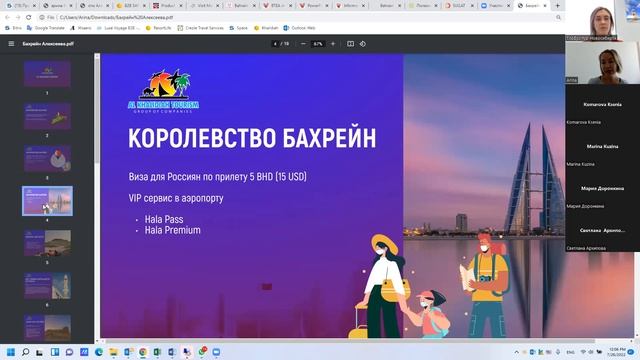Open Outlook Web bookmark

pyautogui.click(x=299, y=28)
